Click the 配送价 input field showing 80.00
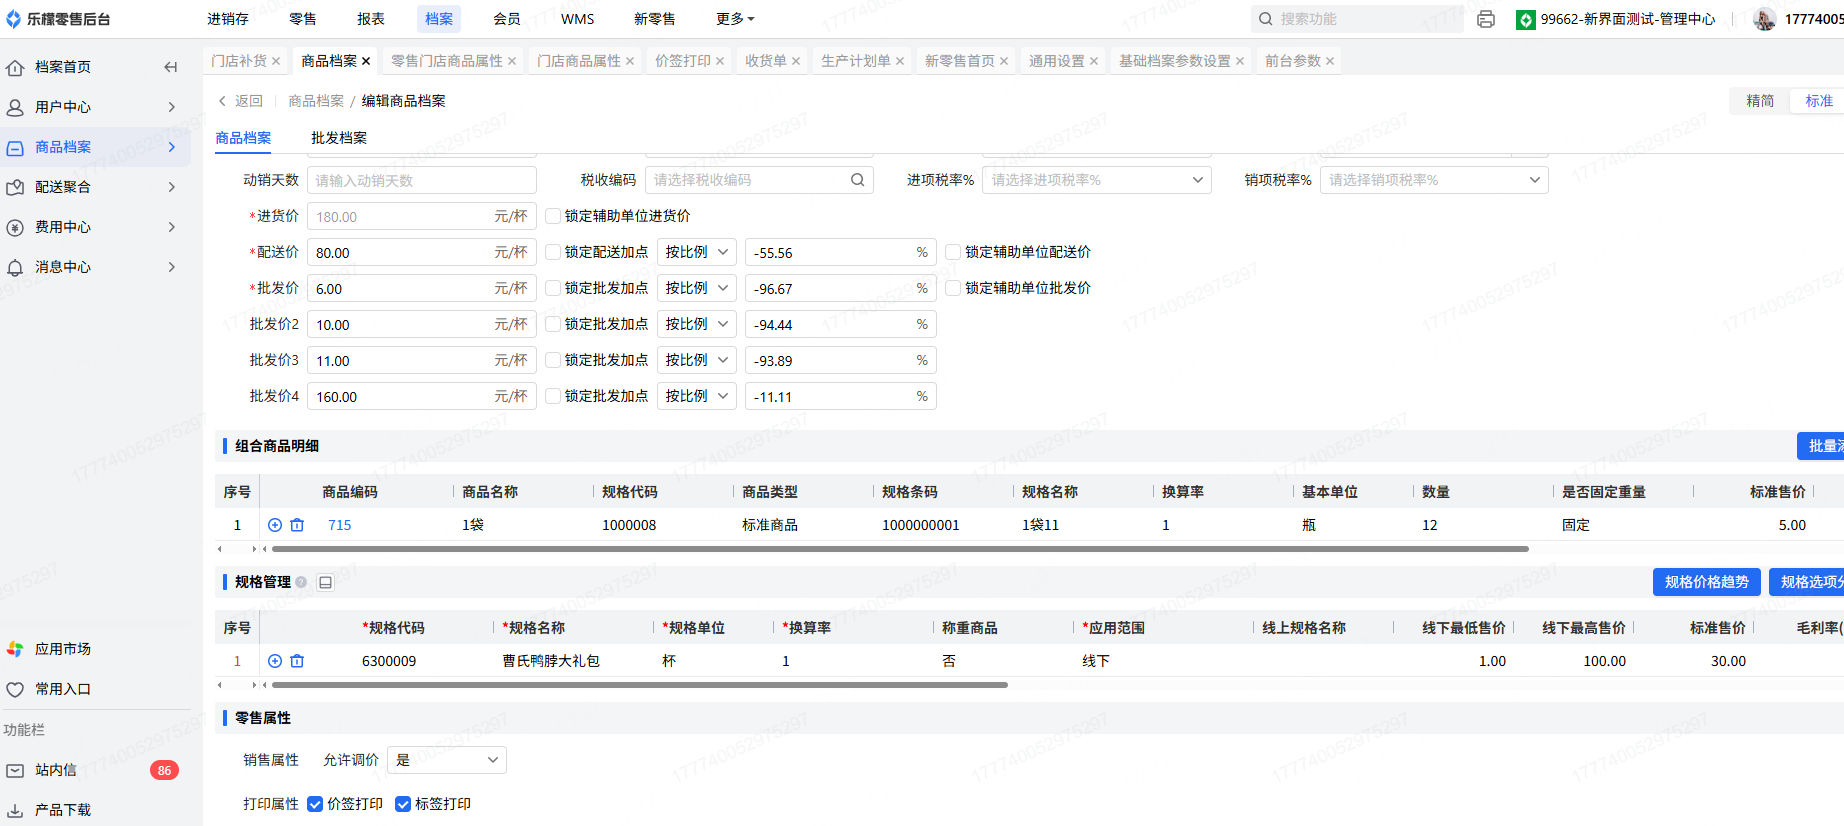Image resolution: width=1844 pixels, height=826 pixels. (421, 252)
